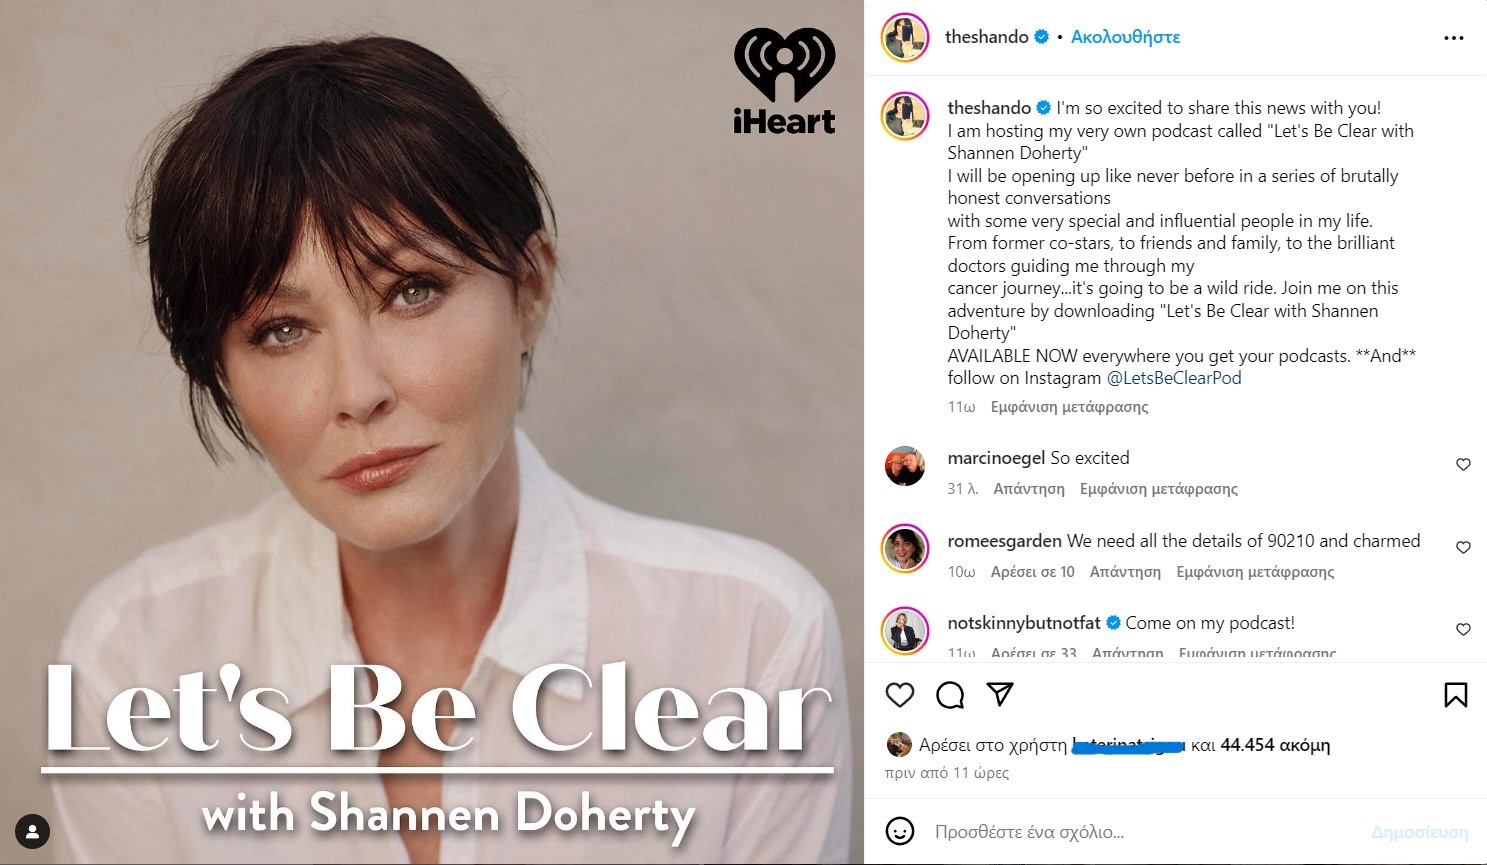Open romeesgarden's profile avatar
The height and width of the screenshot is (865, 1487).
[905, 548]
